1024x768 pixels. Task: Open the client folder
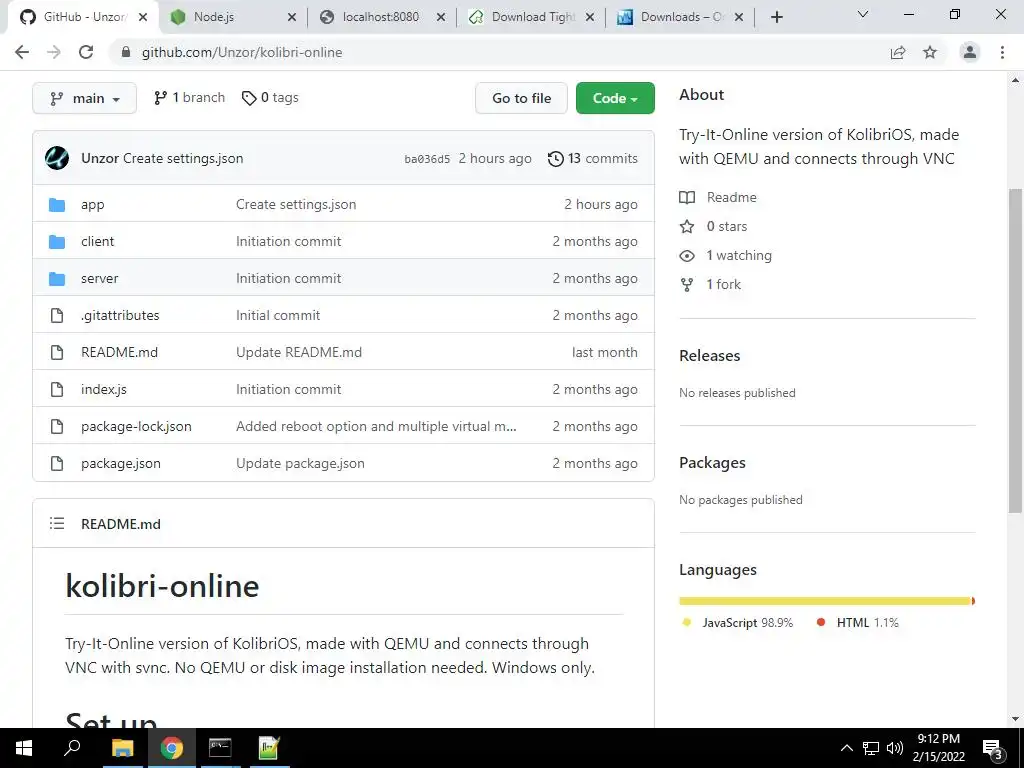click(97, 241)
